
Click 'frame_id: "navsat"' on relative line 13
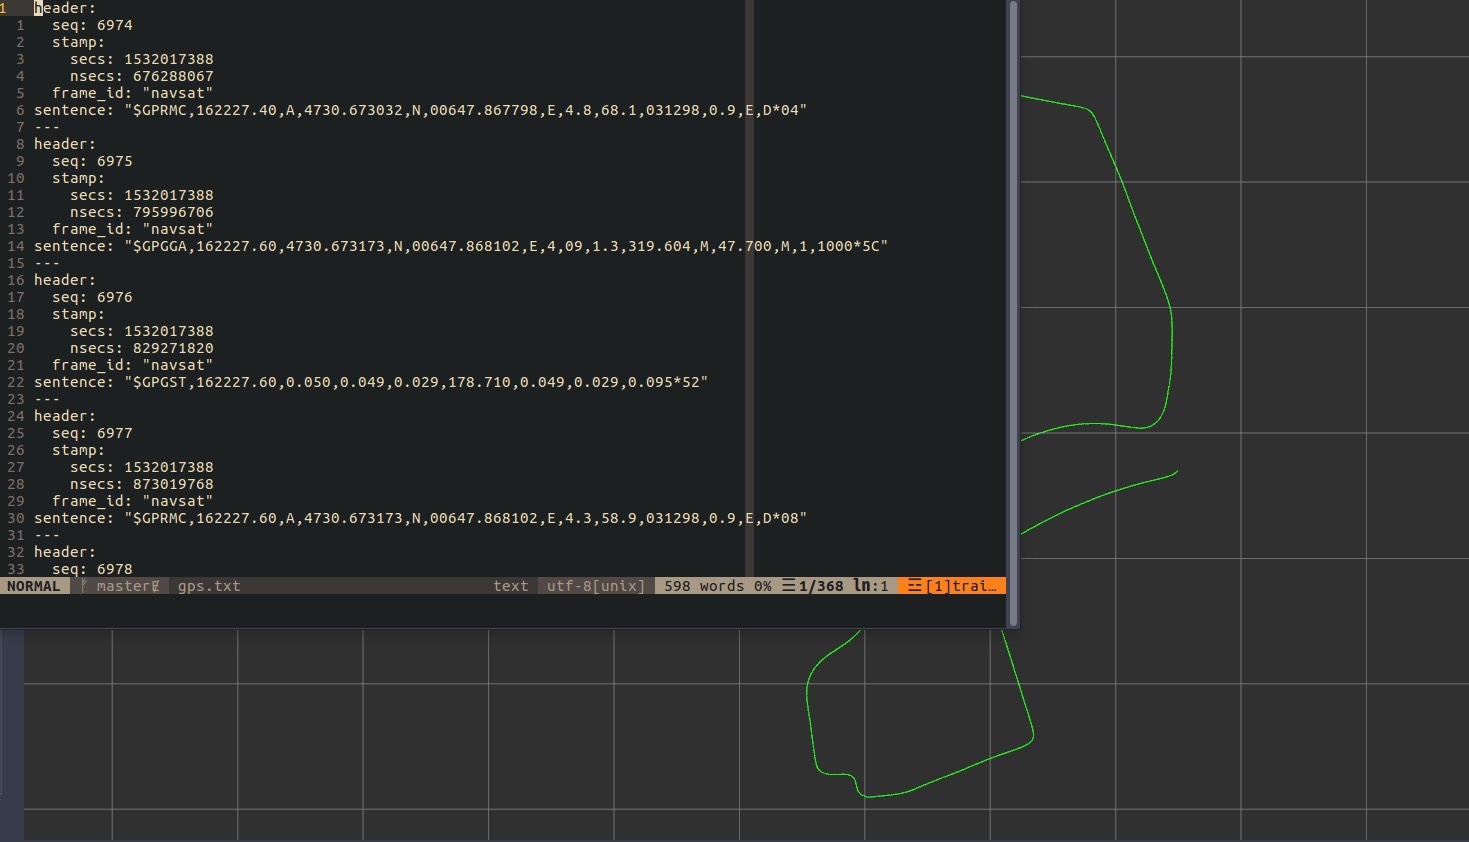[x=132, y=229]
